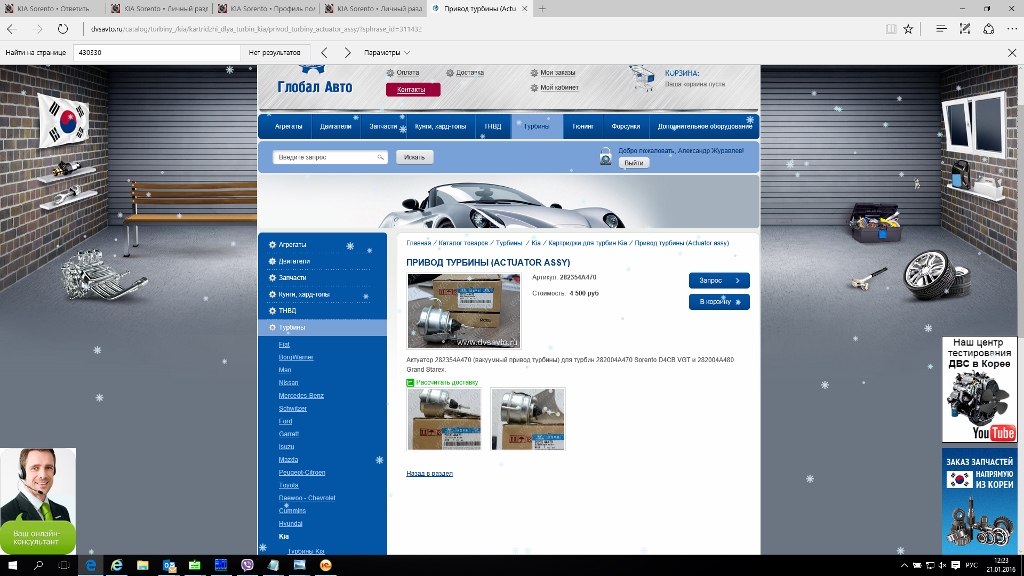
Task: Open the main actuator product photo
Action: pos(464,310)
